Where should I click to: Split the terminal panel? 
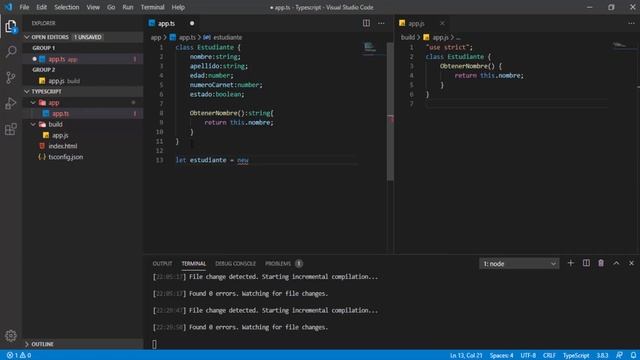tap(586, 263)
